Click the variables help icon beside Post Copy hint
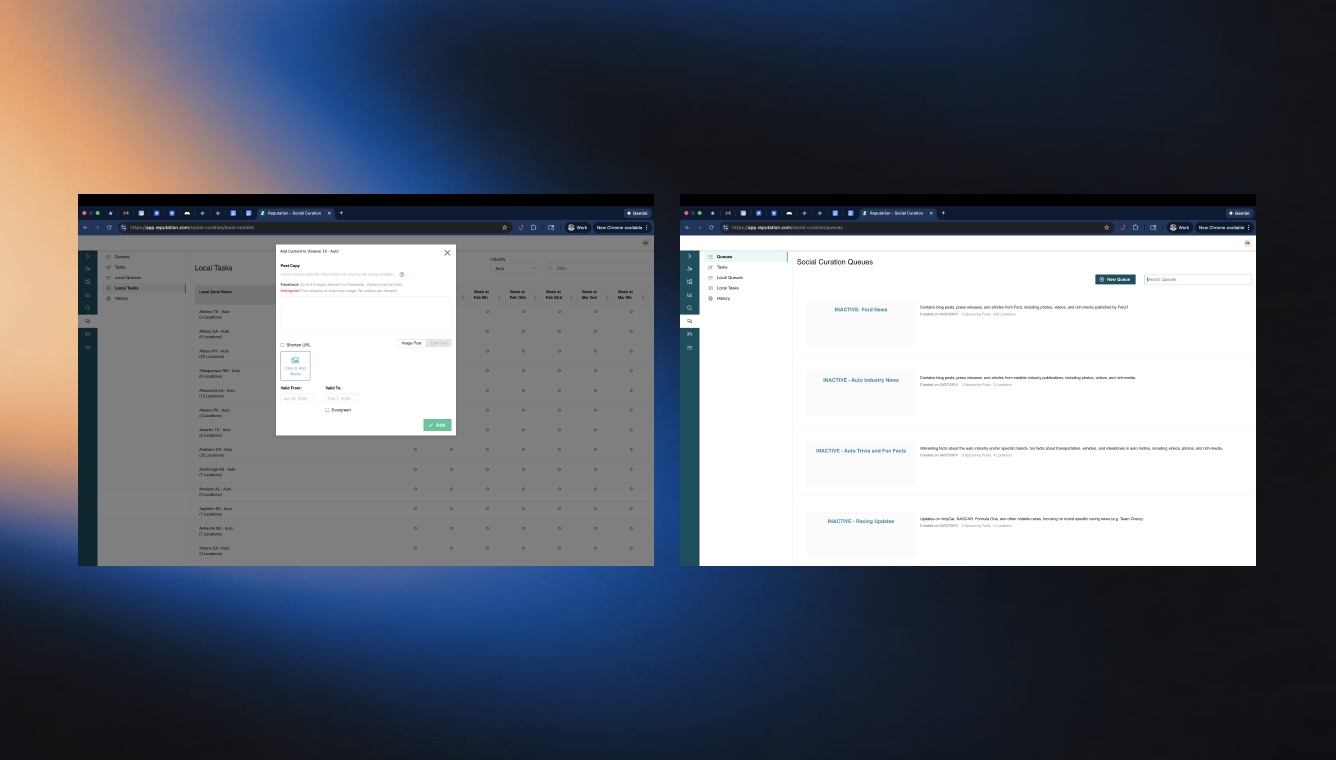 point(402,274)
